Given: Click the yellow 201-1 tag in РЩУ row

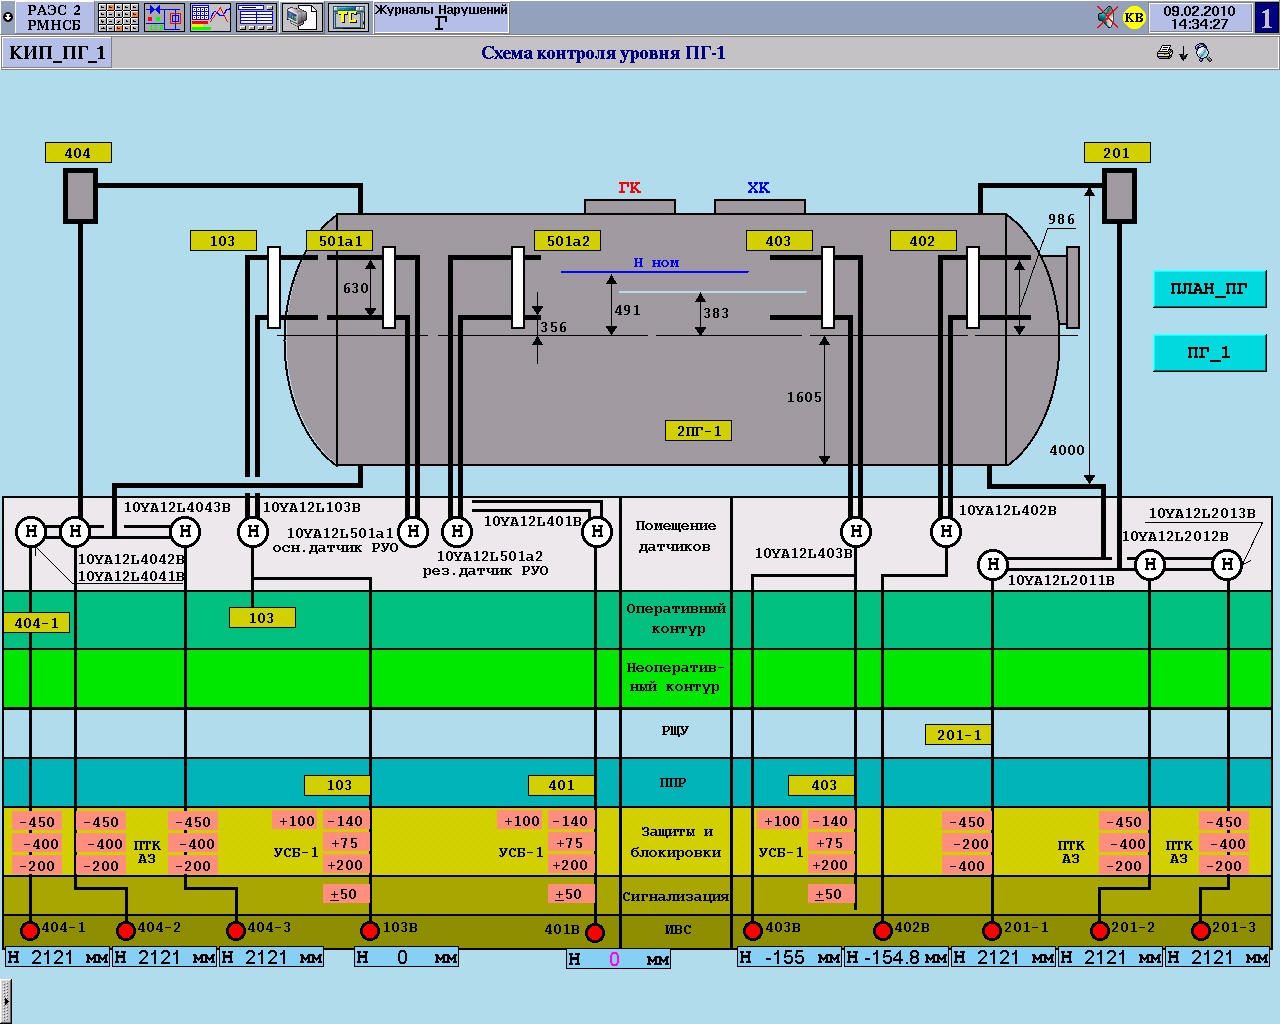Looking at the screenshot, I should click(959, 735).
